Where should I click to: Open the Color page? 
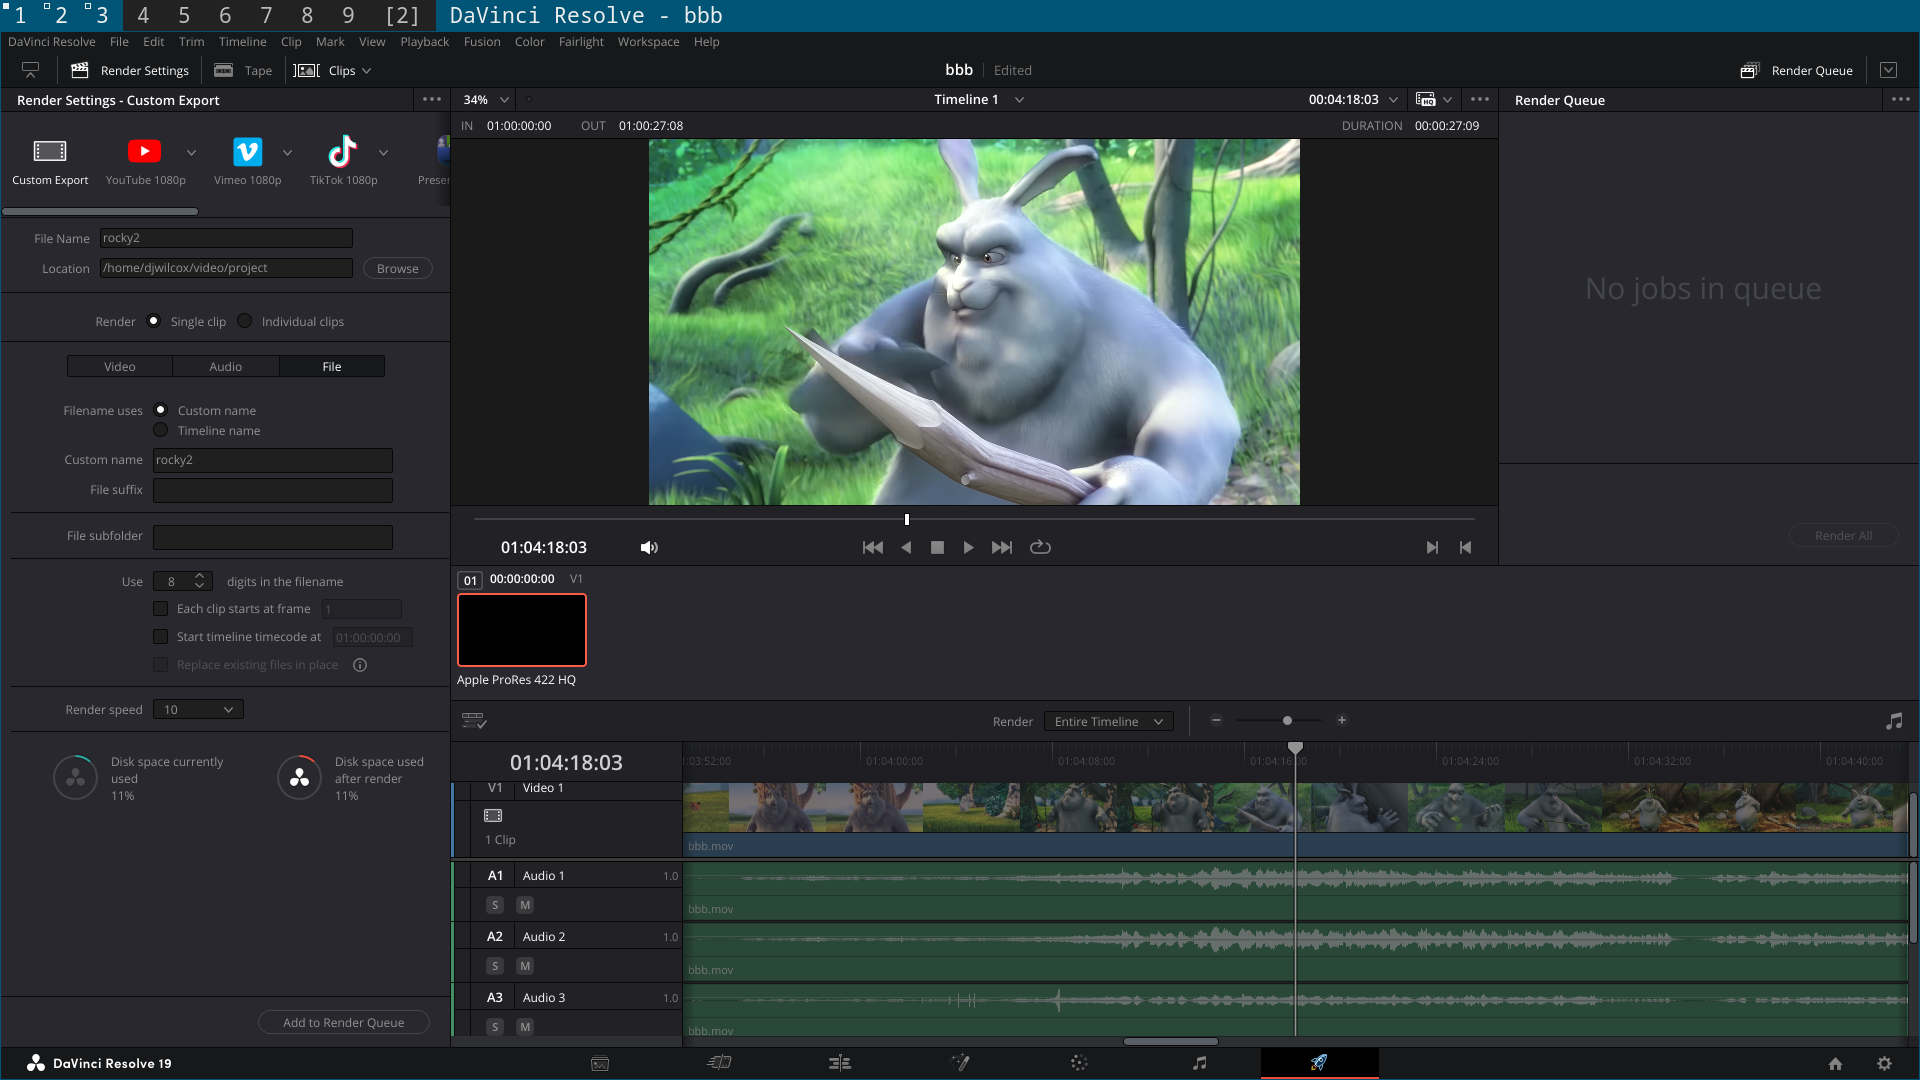click(x=1079, y=1063)
